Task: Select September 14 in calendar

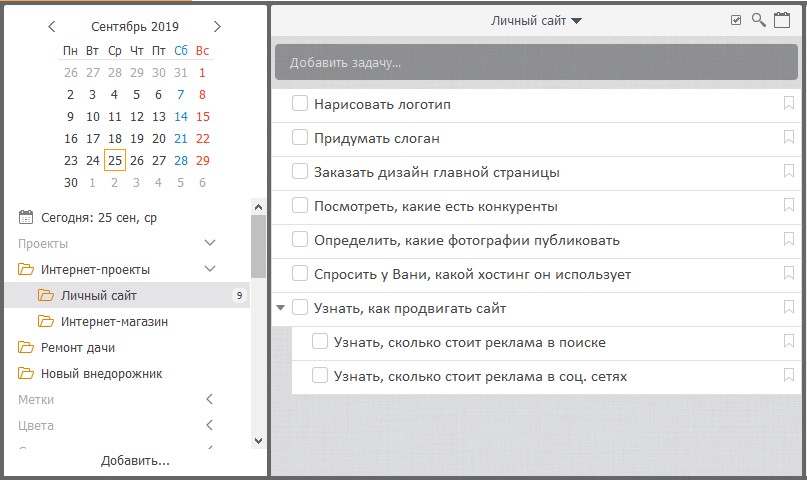Action: tap(181, 117)
